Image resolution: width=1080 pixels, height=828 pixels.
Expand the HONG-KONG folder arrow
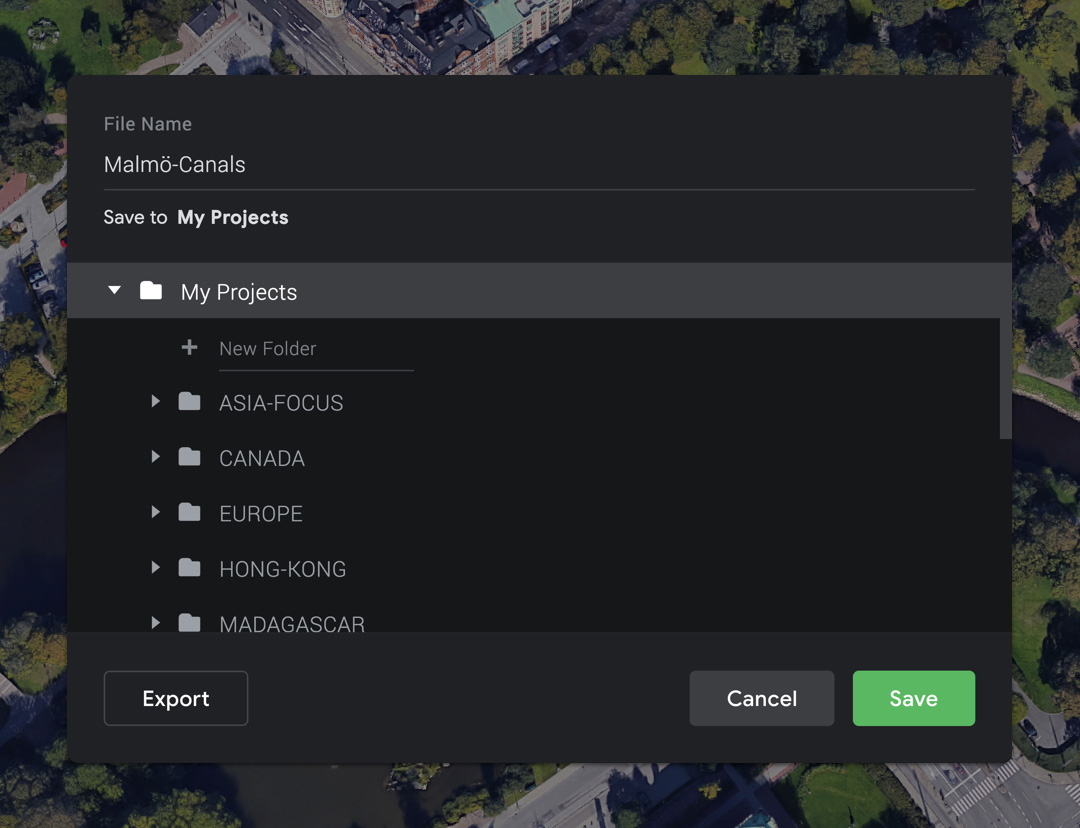(x=155, y=568)
